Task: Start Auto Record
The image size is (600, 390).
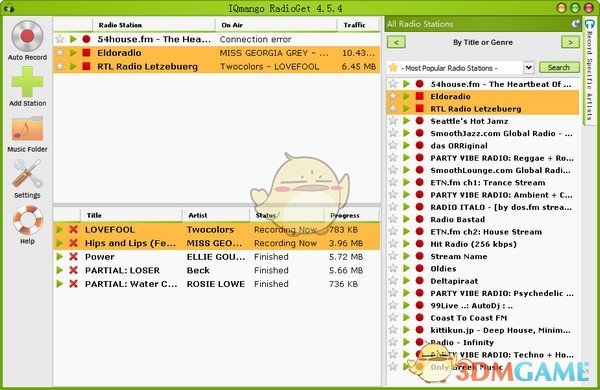Action: click(x=27, y=40)
